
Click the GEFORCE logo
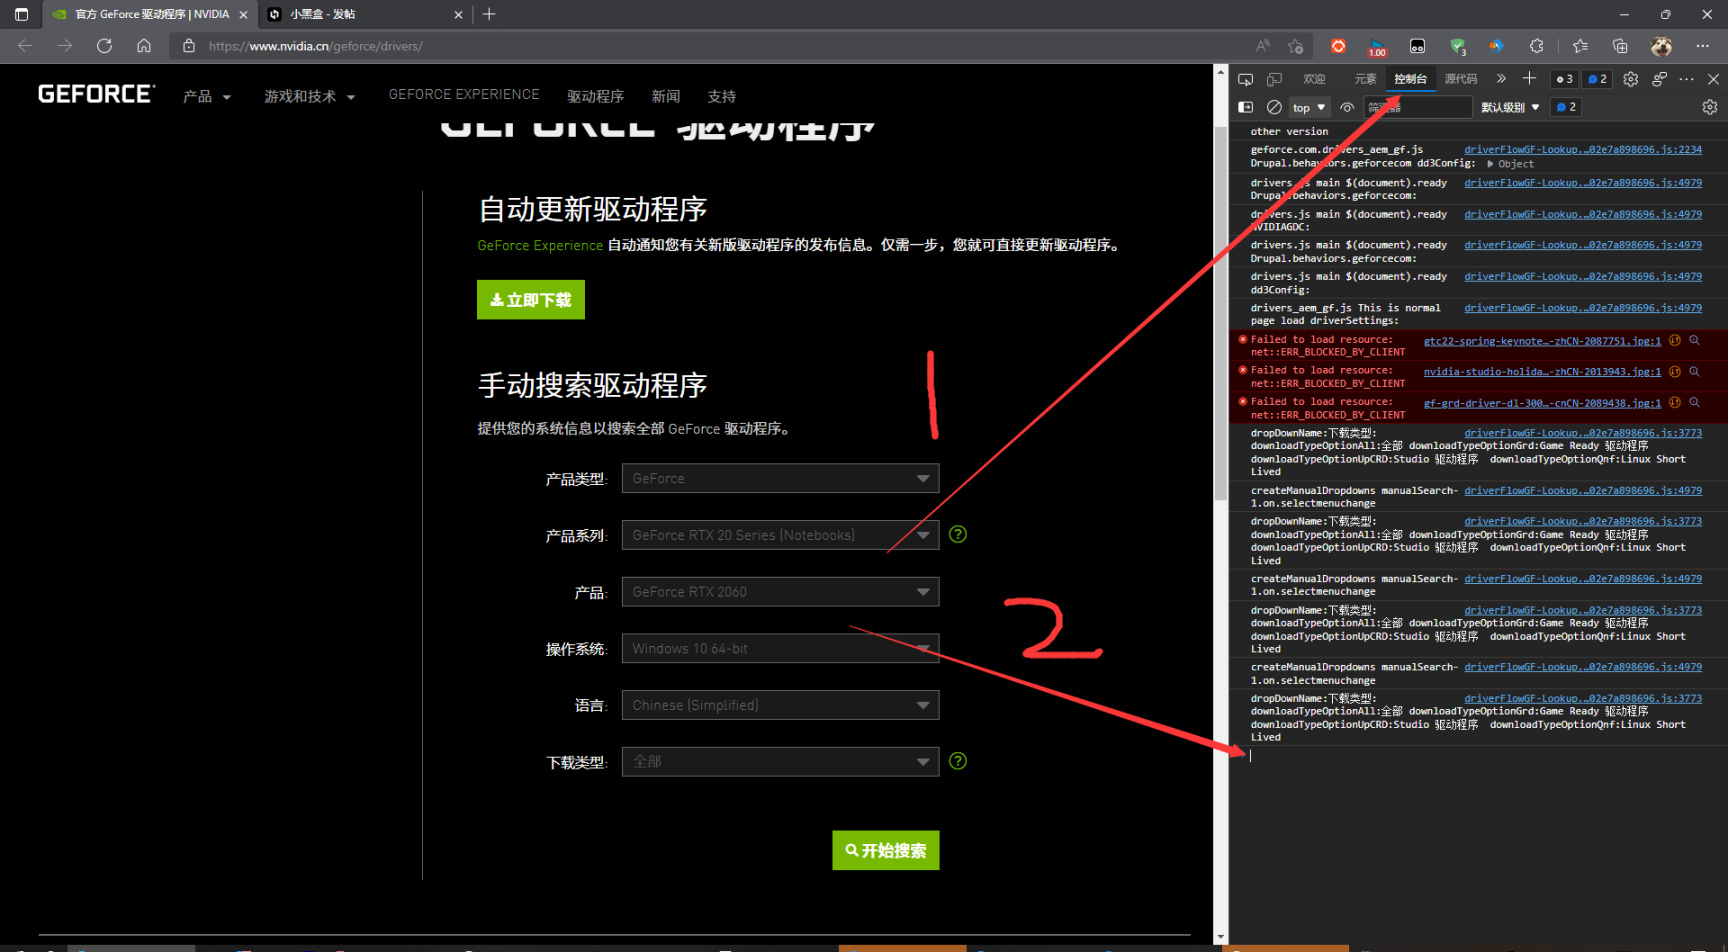pyautogui.click(x=96, y=94)
